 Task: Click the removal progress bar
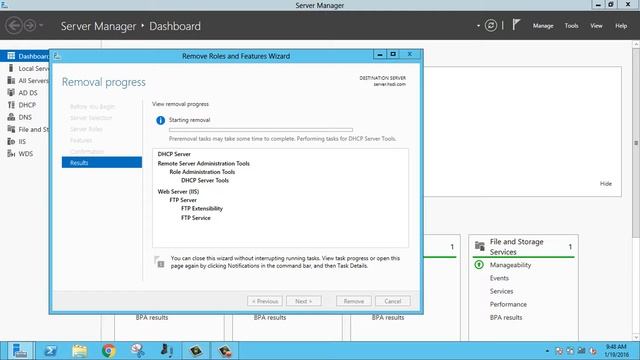point(261,130)
